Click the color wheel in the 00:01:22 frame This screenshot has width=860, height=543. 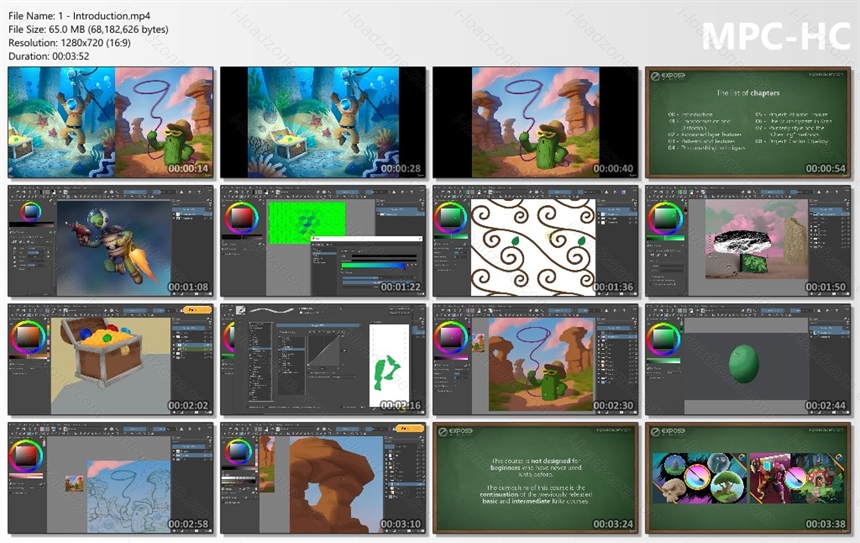pyautogui.click(x=241, y=218)
